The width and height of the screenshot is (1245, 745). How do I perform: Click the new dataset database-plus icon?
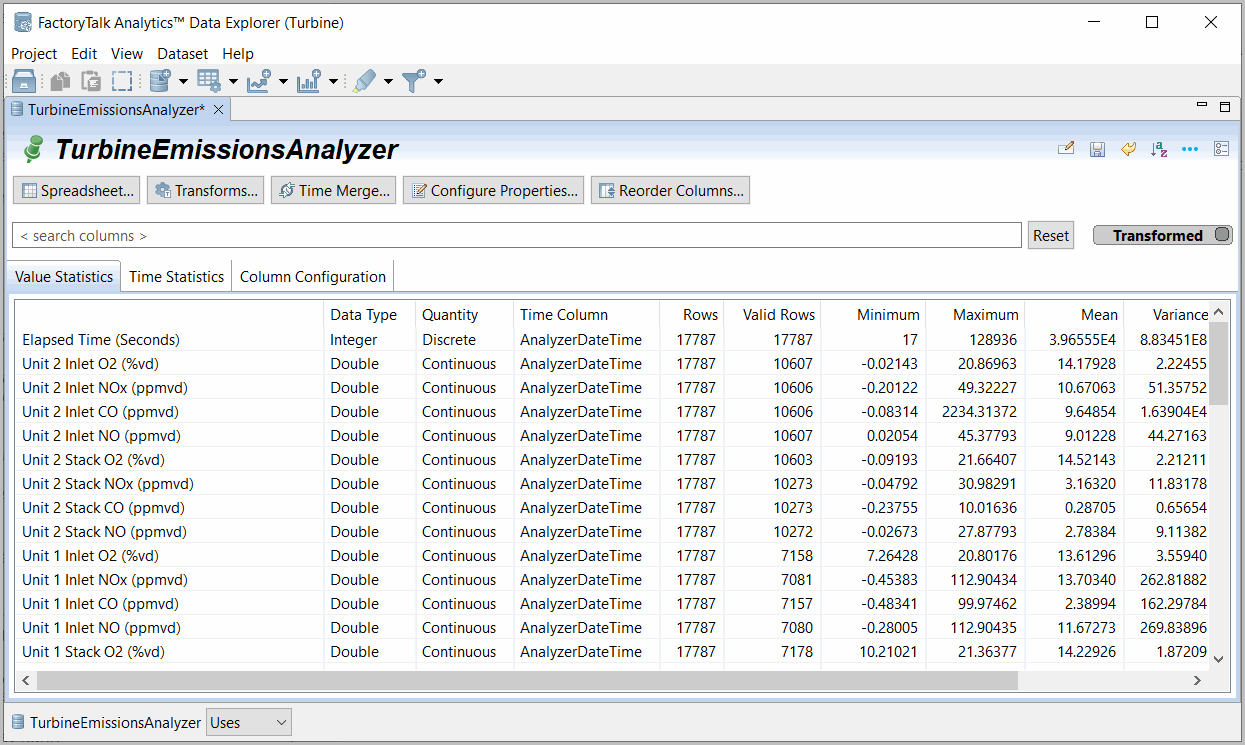click(160, 82)
